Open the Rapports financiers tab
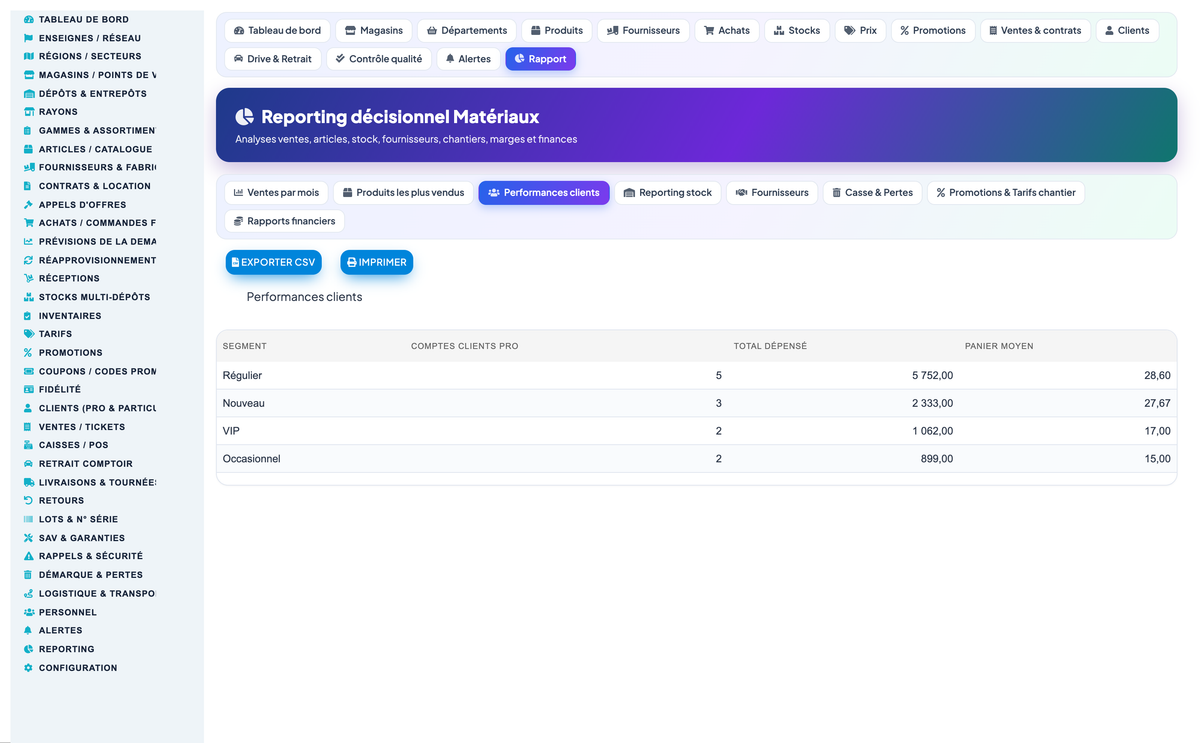Image resolution: width=1200 pixels, height=743 pixels. click(x=285, y=221)
